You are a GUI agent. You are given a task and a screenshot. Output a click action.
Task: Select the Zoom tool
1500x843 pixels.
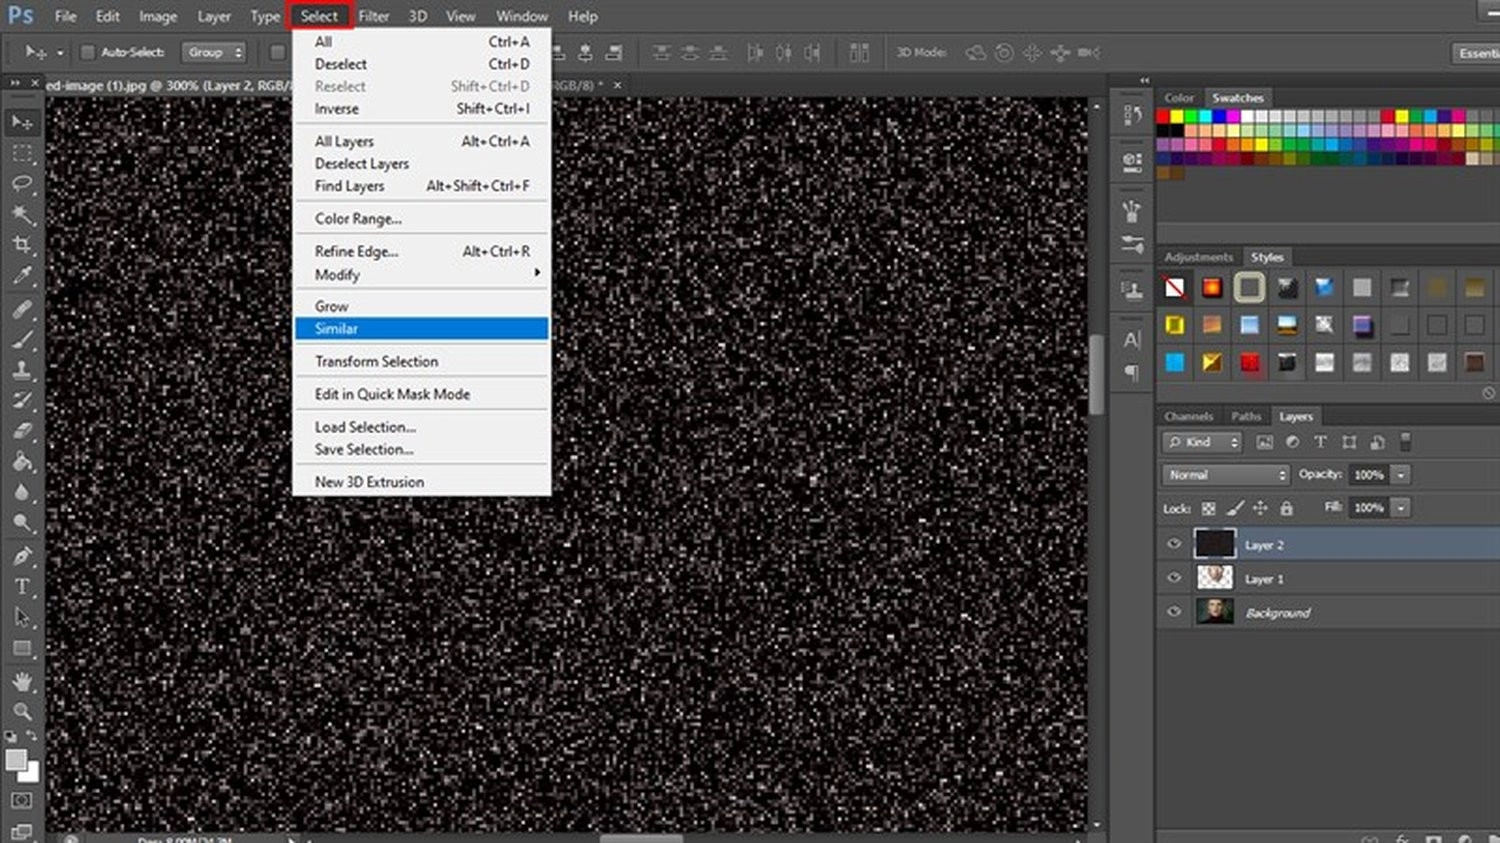coord(22,712)
